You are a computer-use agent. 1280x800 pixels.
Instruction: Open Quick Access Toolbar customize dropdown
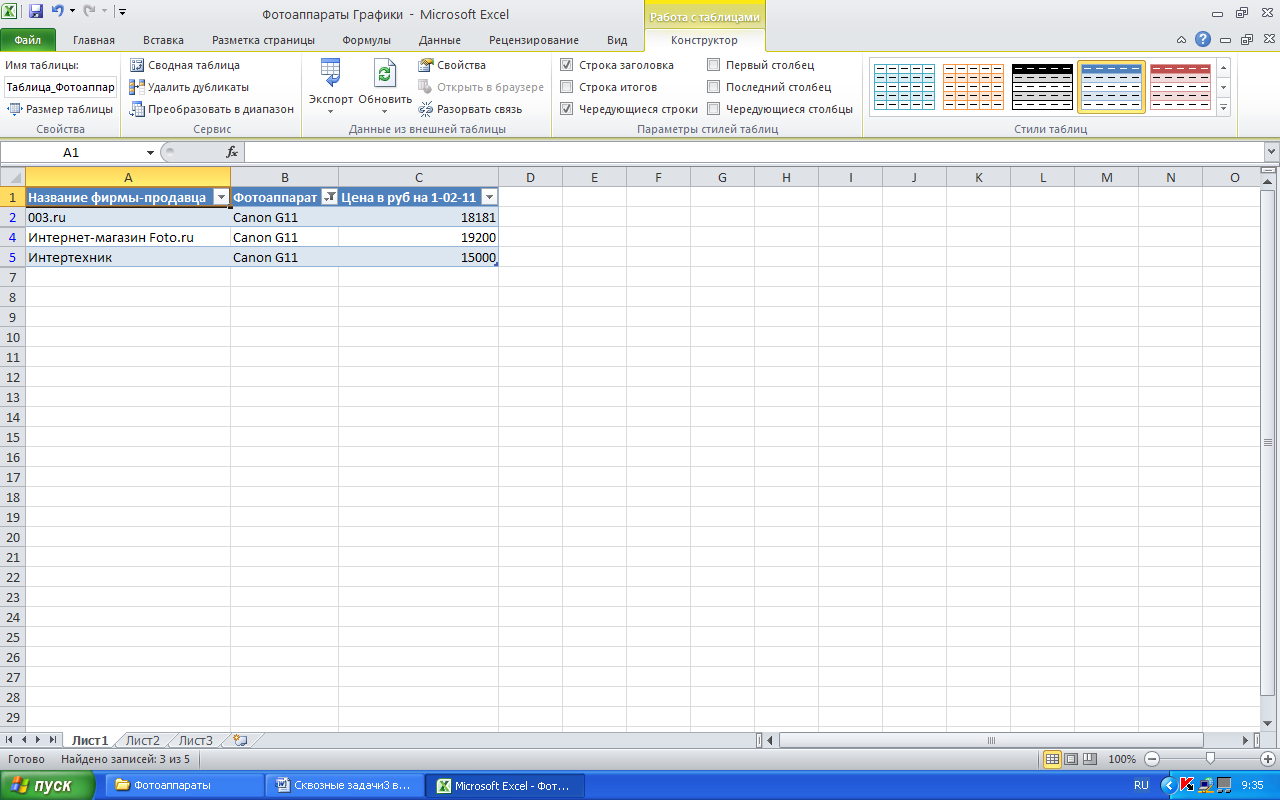(x=122, y=12)
